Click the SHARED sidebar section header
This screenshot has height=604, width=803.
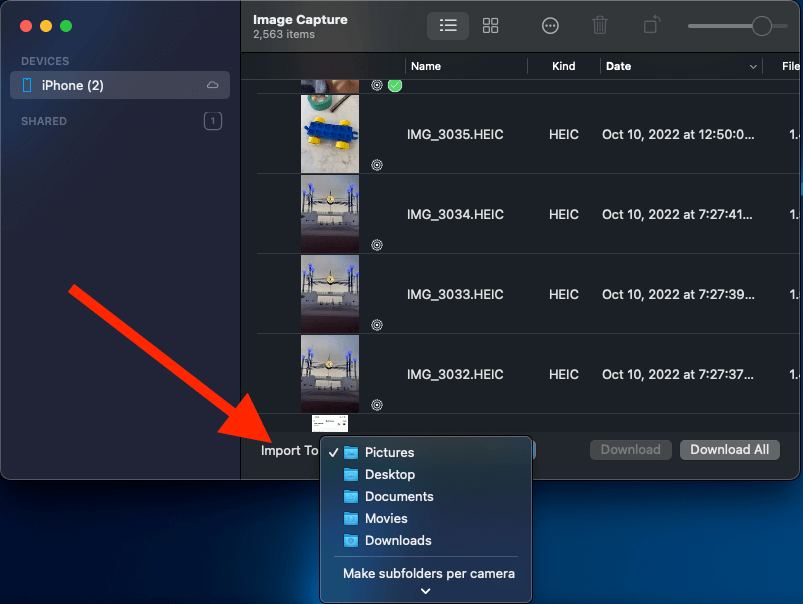tap(44, 121)
